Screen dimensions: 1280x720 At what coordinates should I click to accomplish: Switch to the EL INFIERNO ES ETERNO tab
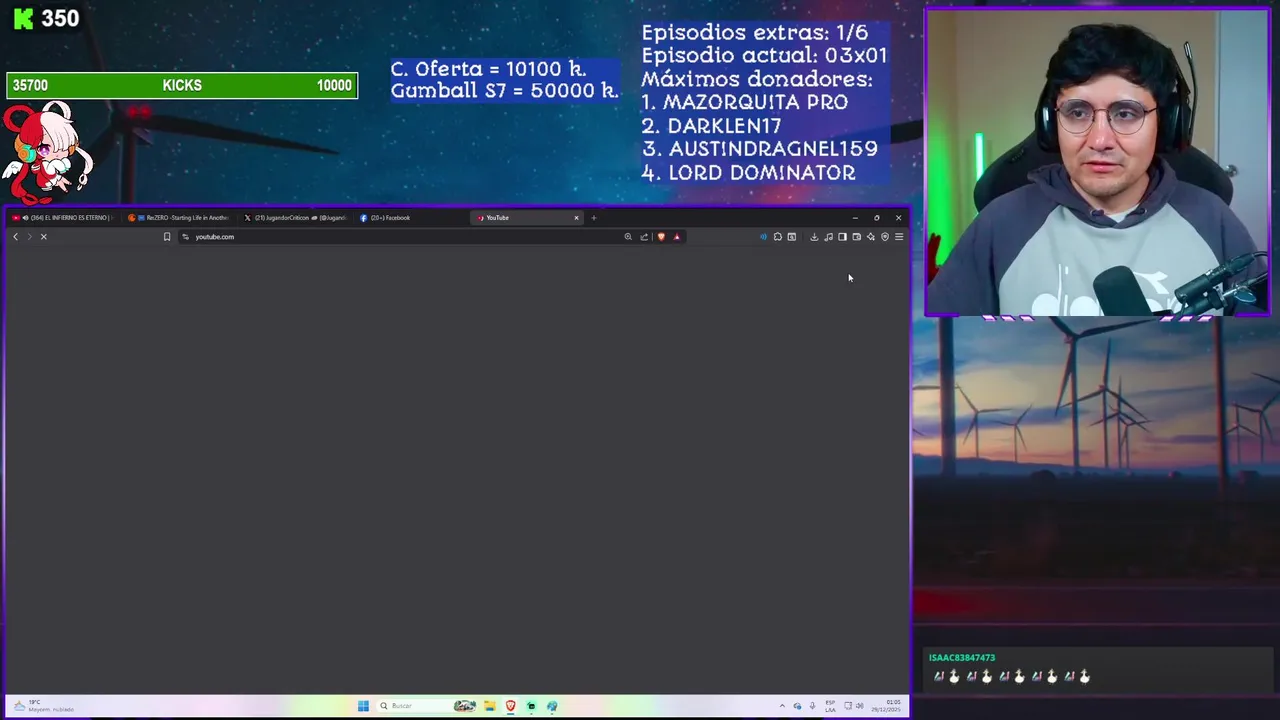[63, 218]
